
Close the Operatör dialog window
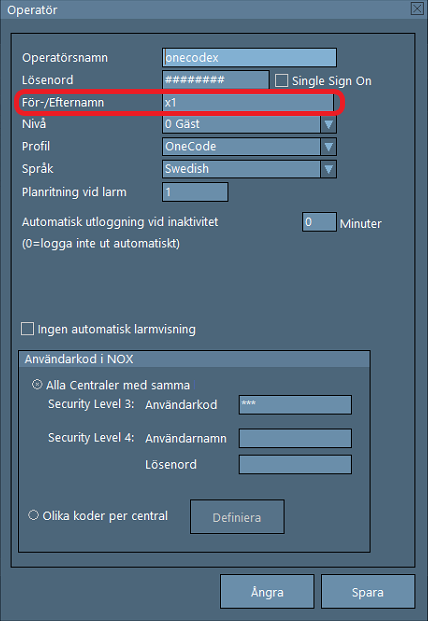click(x=417, y=9)
